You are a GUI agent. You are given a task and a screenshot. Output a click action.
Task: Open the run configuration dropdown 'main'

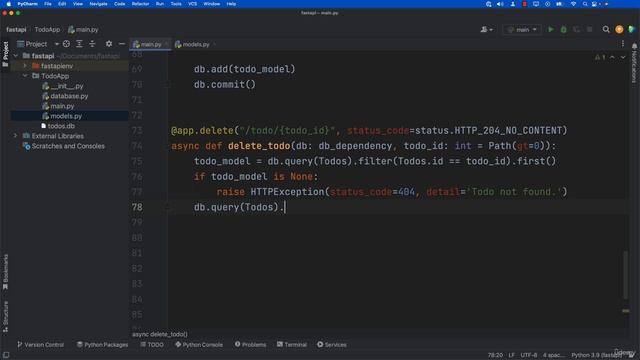522,29
